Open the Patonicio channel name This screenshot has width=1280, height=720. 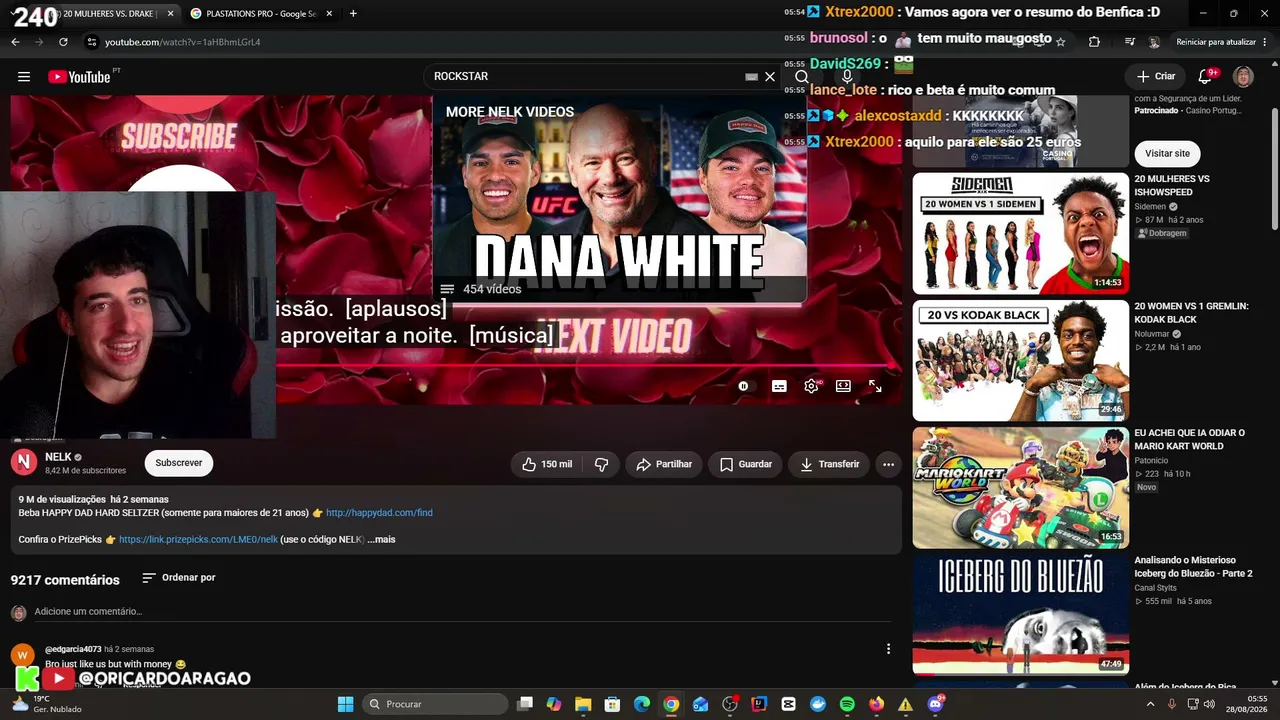tap(1151, 461)
